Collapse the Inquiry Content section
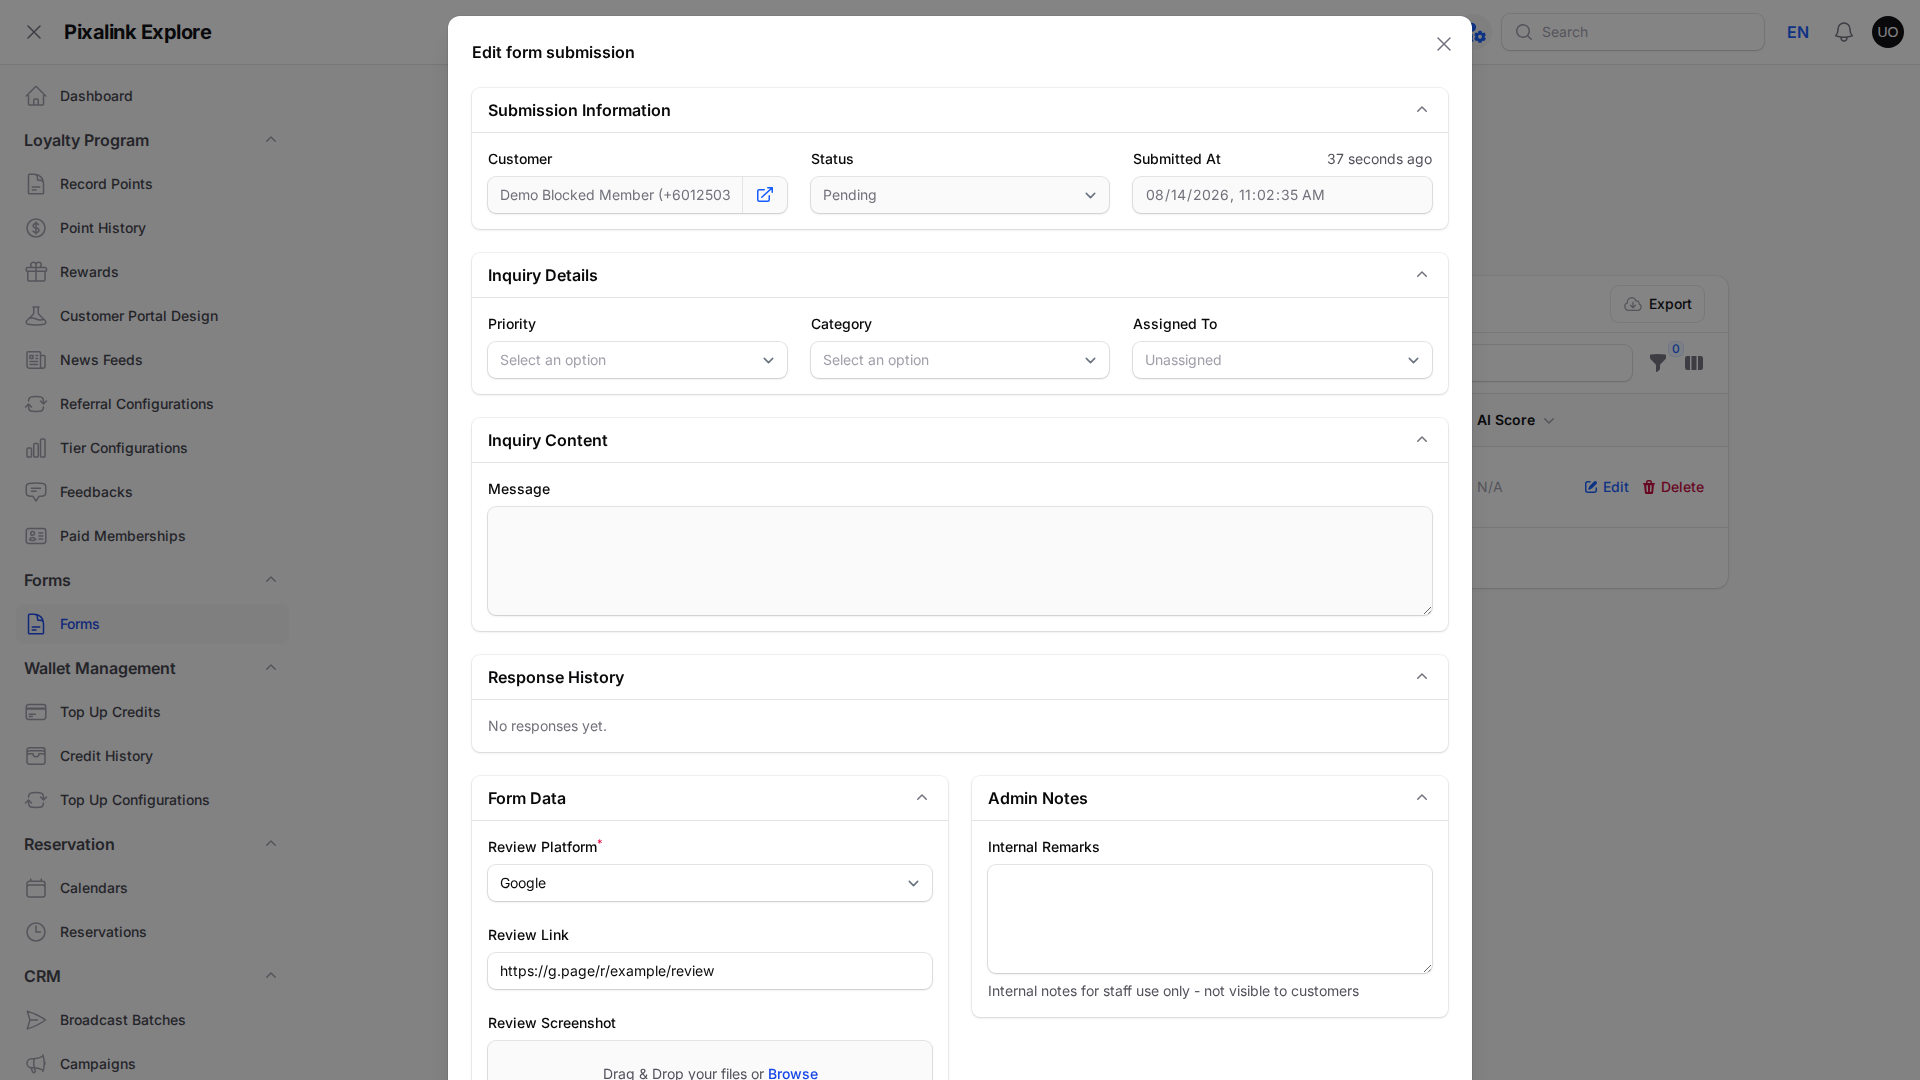The image size is (1920, 1080). pyautogui.click(x=1421, y=440)
